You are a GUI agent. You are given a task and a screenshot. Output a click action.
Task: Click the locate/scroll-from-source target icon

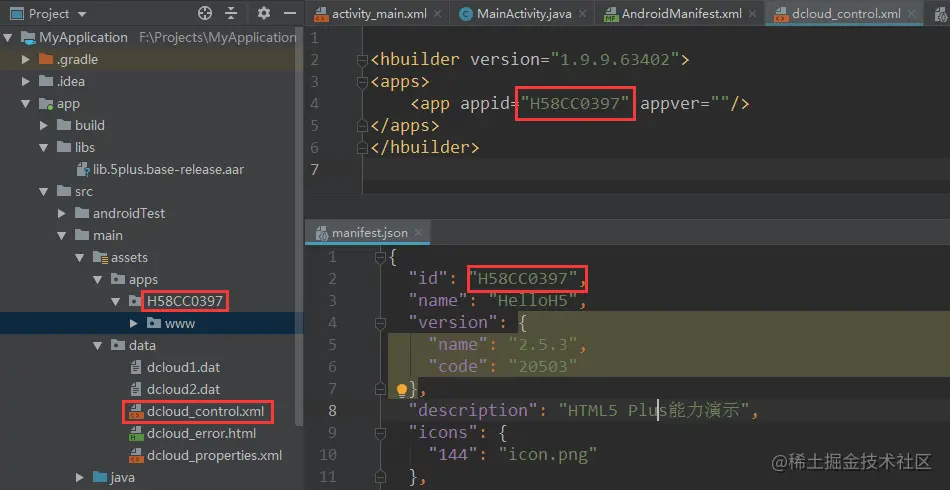(x=205, y=13)
